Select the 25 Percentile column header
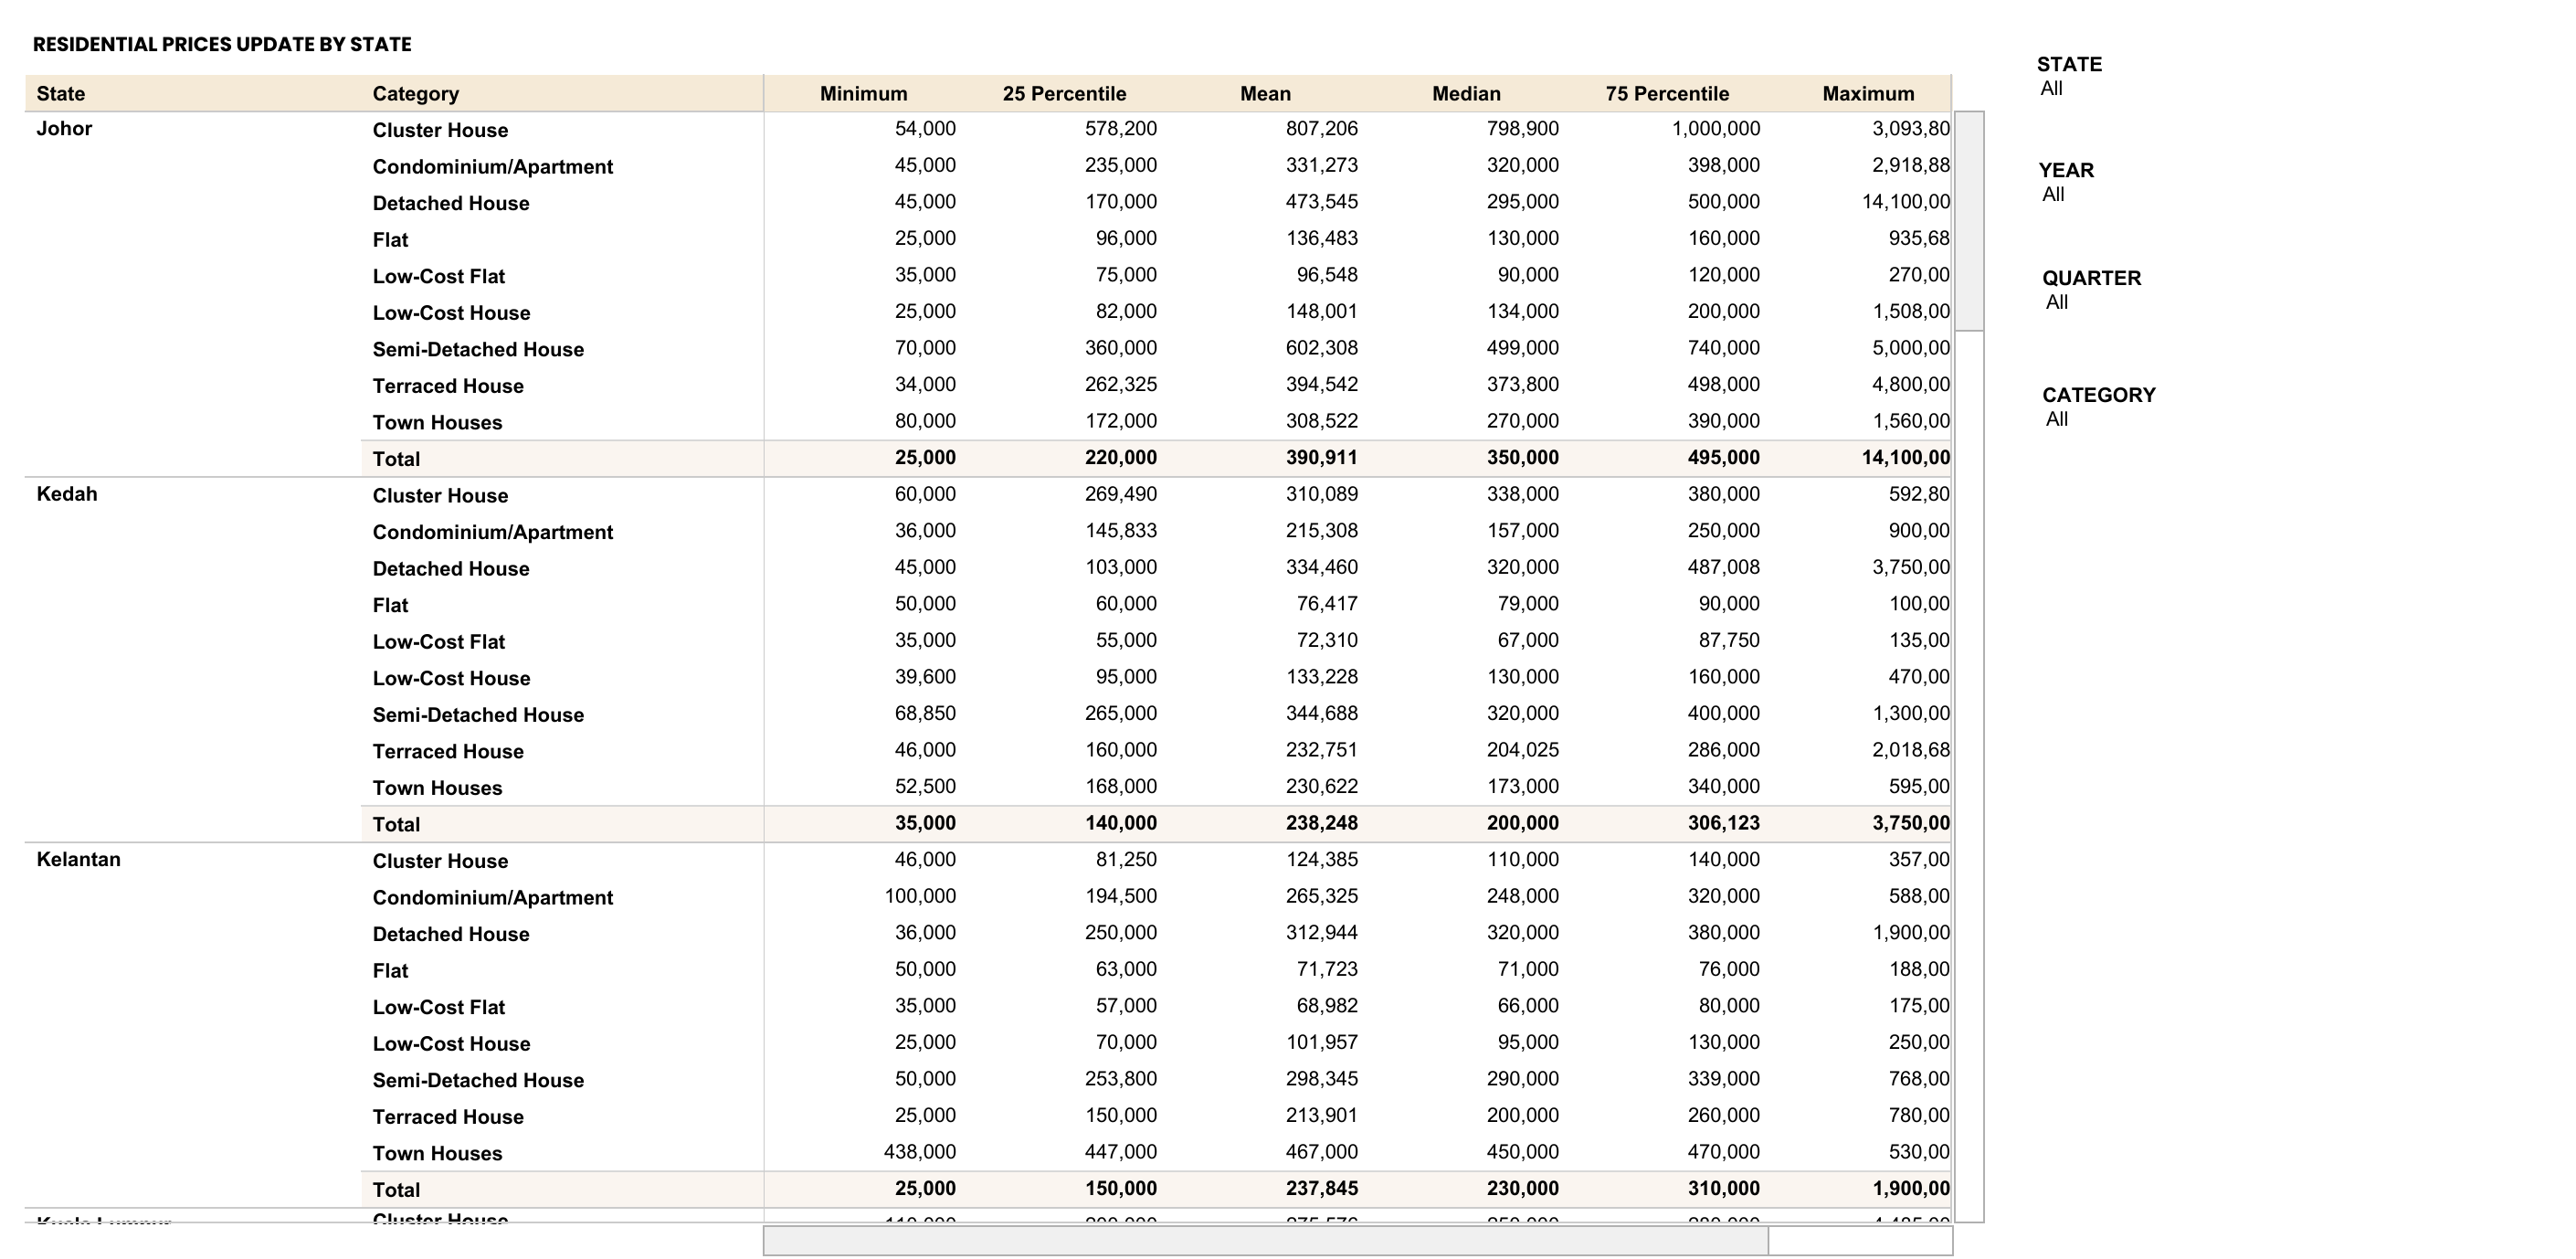The image size is (2576, 1259). [x=1065, y=93]
